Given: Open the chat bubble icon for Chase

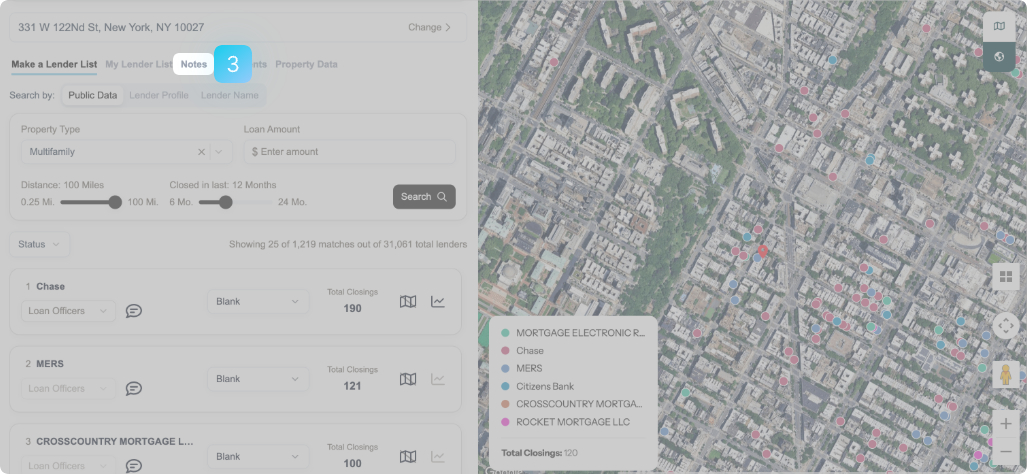Looking at the screenshot, I should tap(134, 311).
